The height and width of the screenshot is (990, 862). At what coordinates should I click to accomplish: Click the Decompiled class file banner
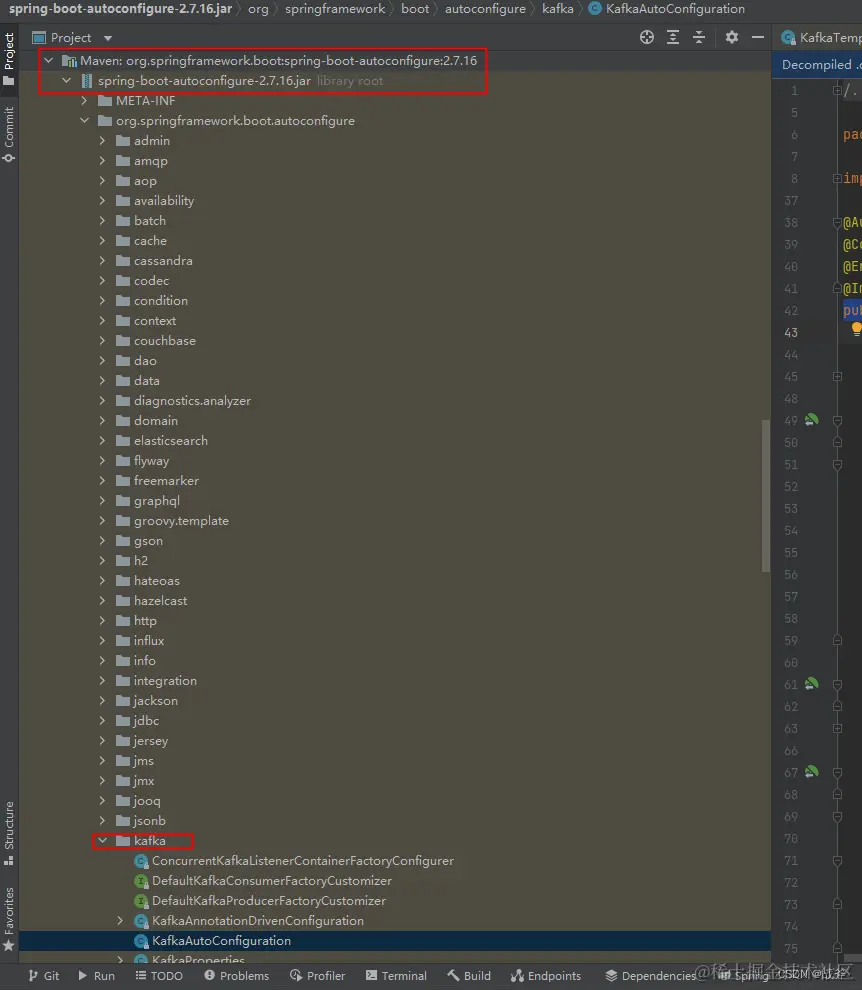(817, 64)
